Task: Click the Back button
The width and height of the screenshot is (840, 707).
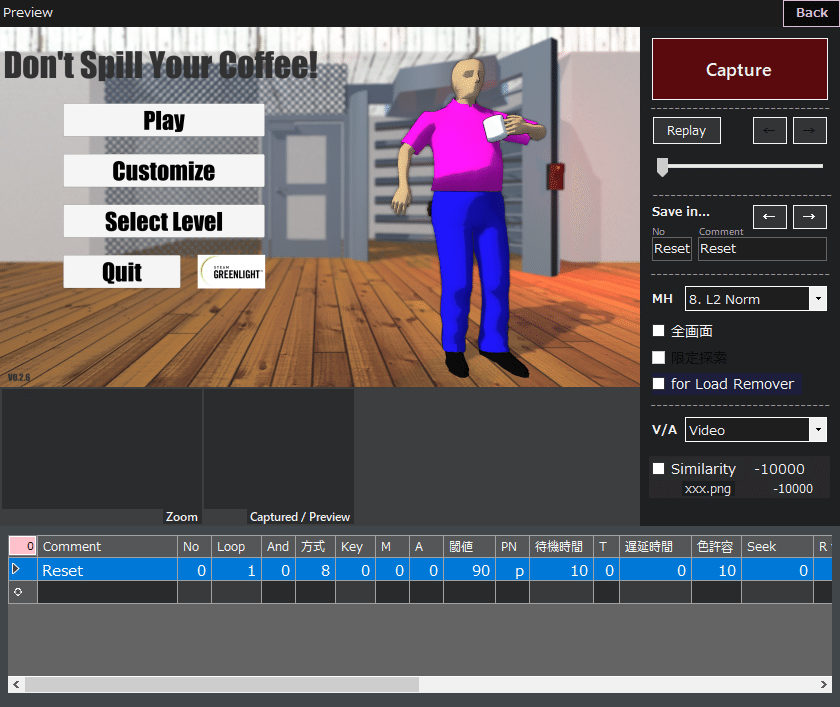Action: pyautogui.click(x=811, y=13)
